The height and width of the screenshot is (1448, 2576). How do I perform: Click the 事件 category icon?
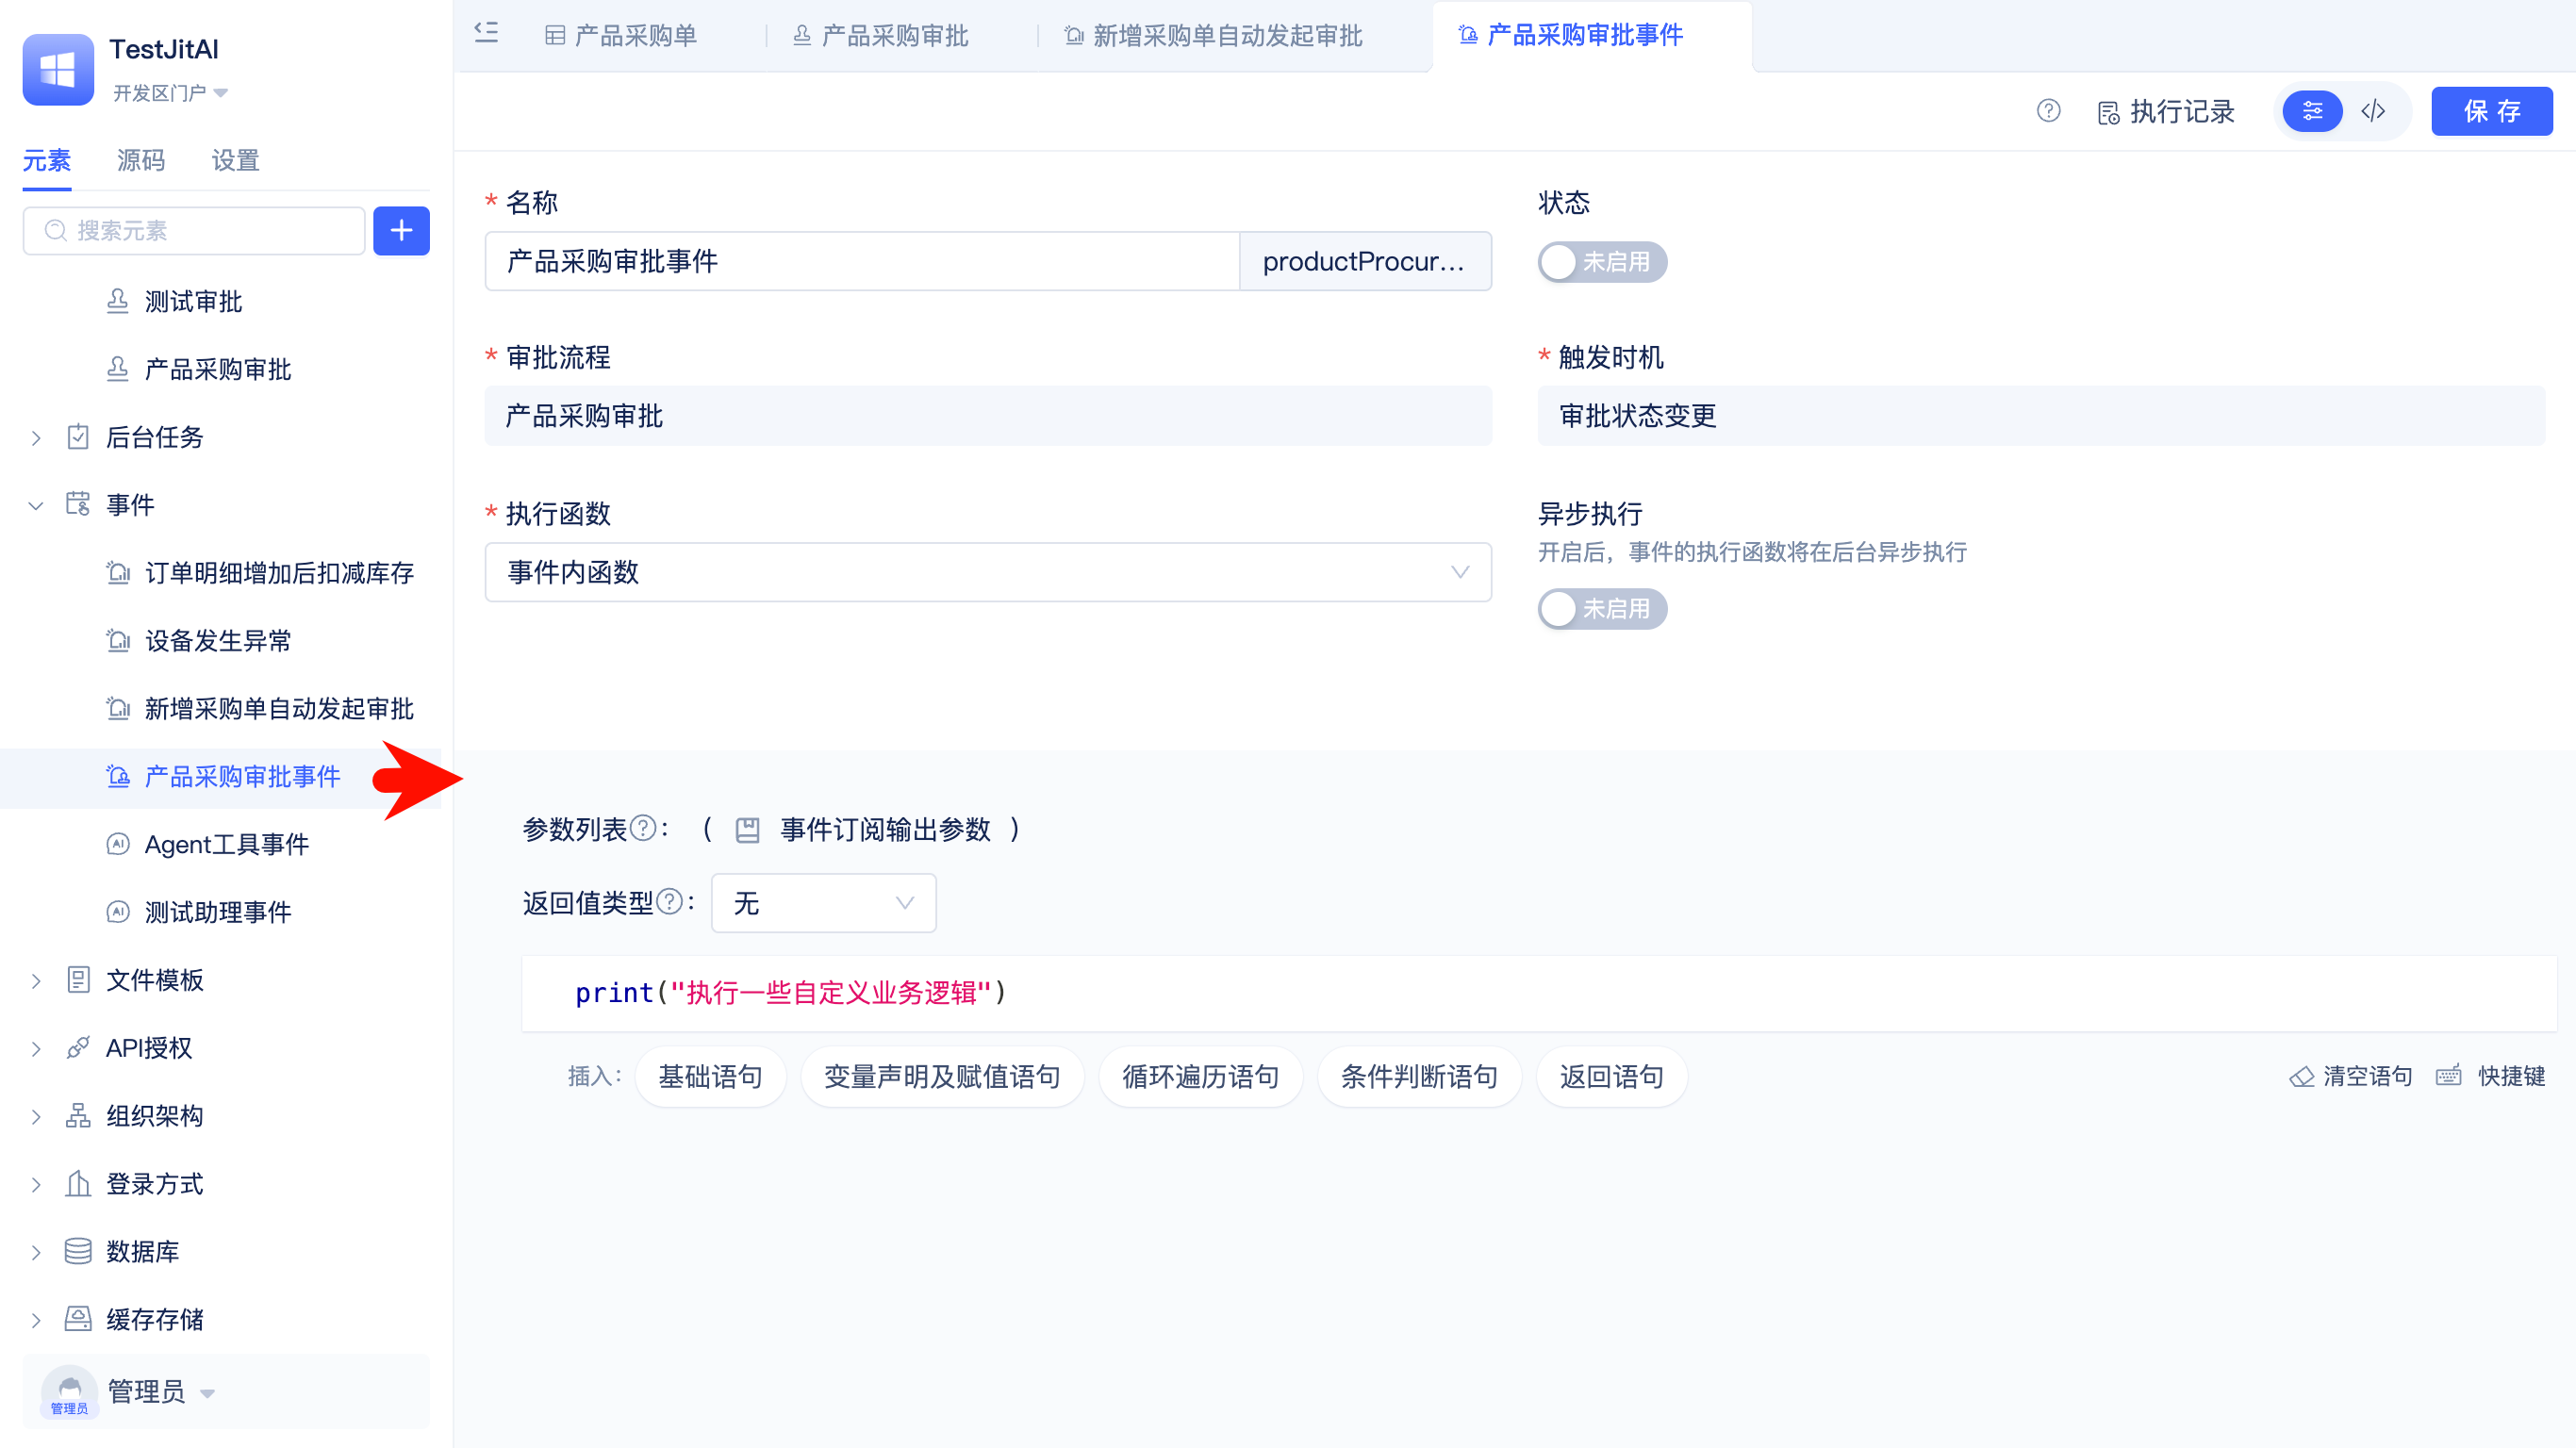78,504
